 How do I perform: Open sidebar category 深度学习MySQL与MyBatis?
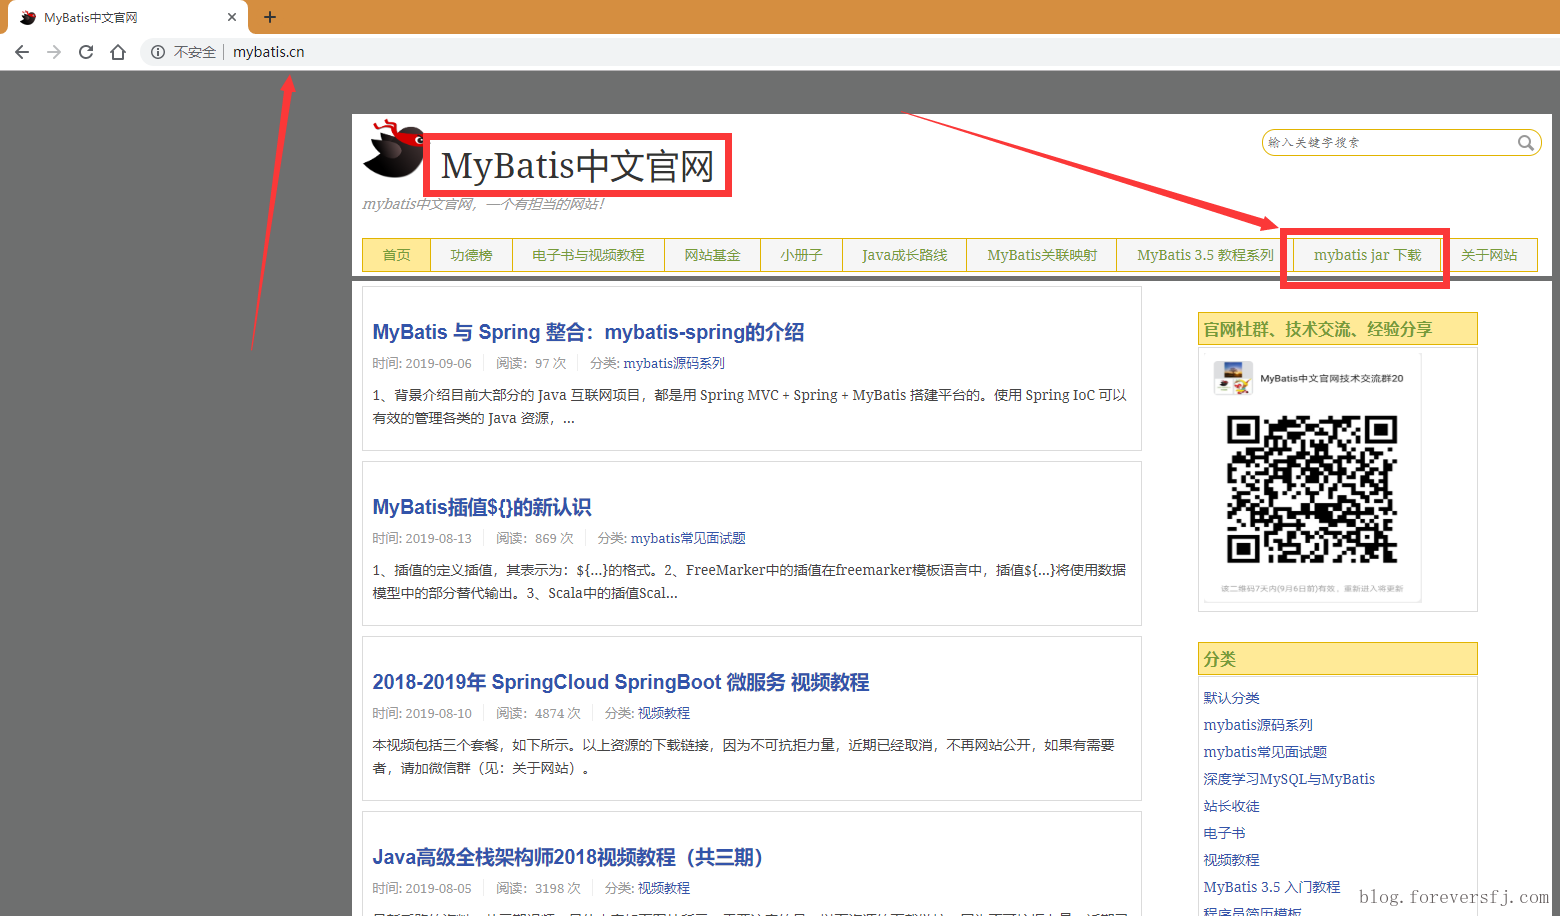click(x=1289, y=779)
